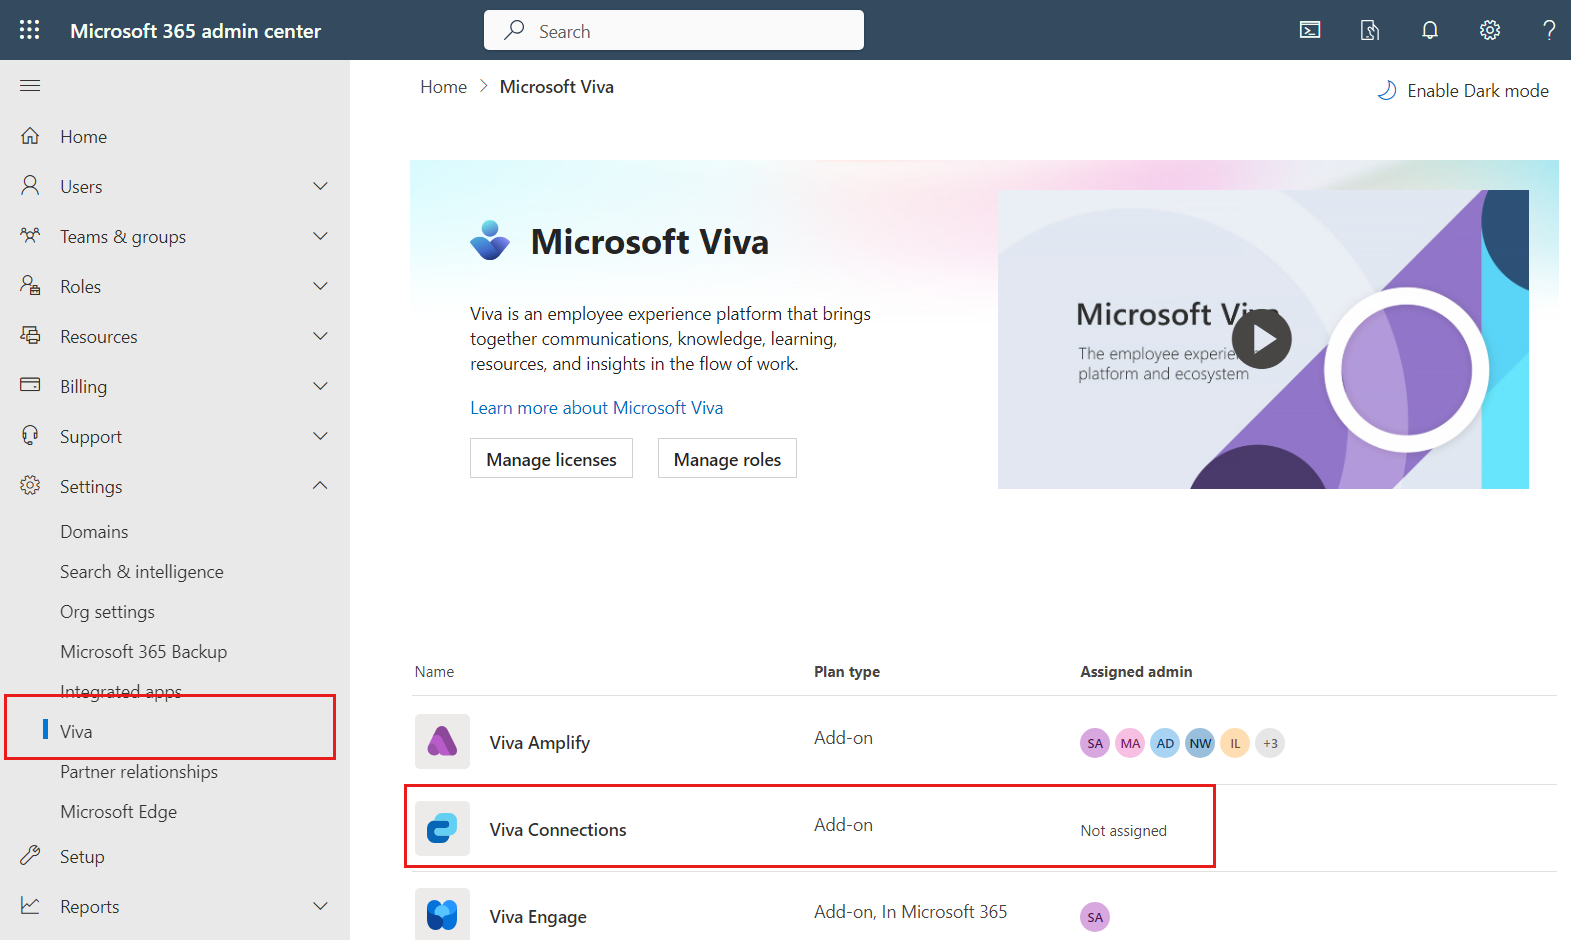Open Viva Connections from the list

(558, 830)
